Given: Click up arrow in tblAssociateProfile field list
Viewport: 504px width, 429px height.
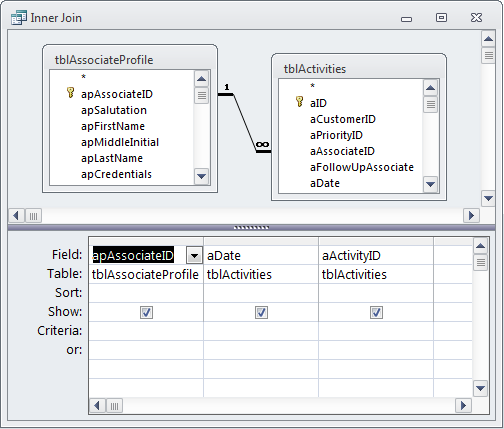Looking at the screenshot, I should coord(201,79).
